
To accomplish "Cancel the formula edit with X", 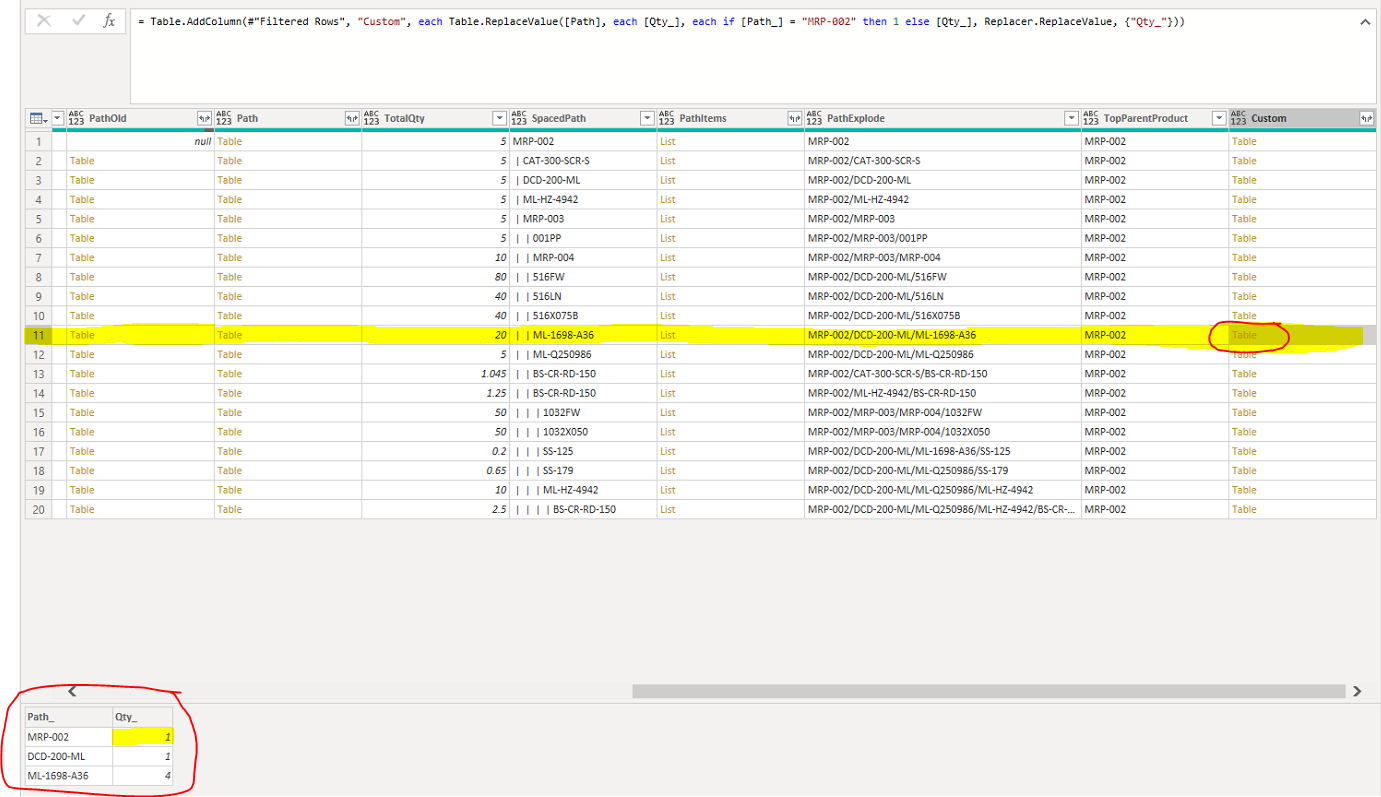I will [44, 21].
